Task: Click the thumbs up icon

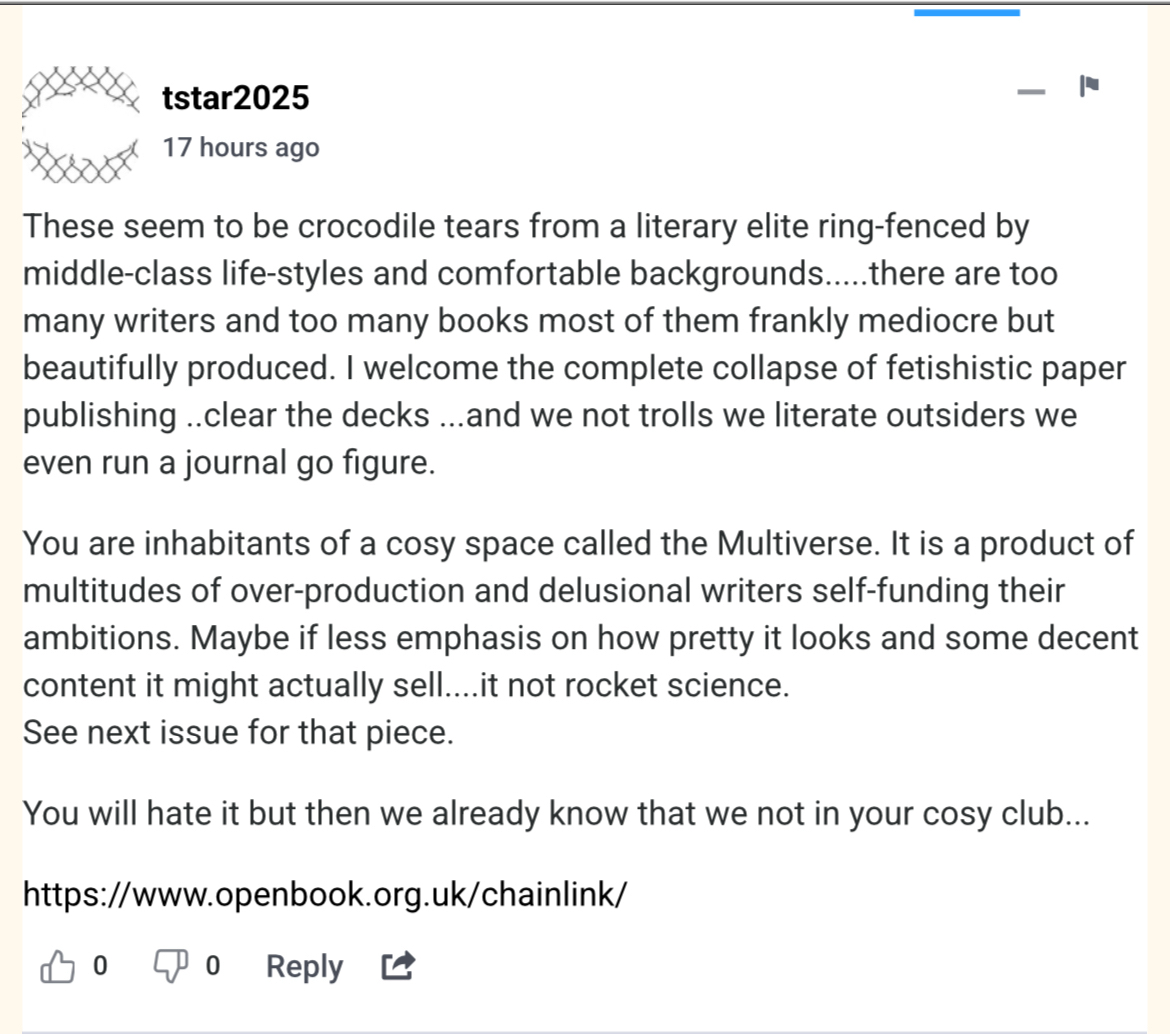Action: [57, 967]
